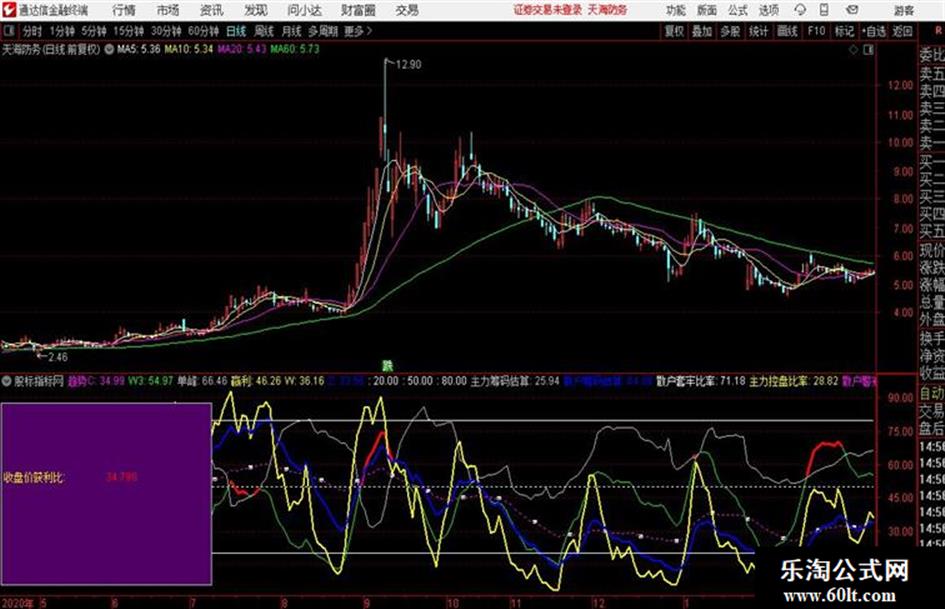Image resolution: width=945 pixels, height=609 pixels.
Task: Switch to 分时 period tab
Action: 33,31
